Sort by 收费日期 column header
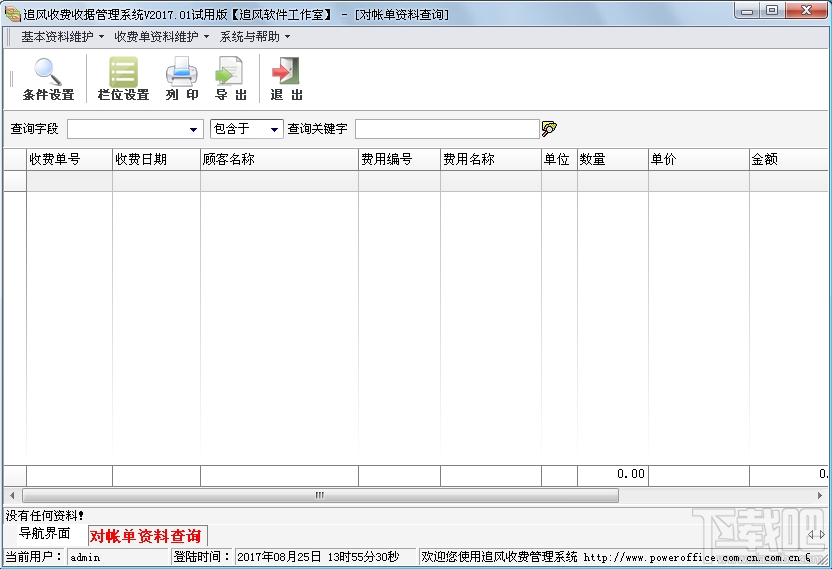The image size is (832, 569). [x=157, y=159]
